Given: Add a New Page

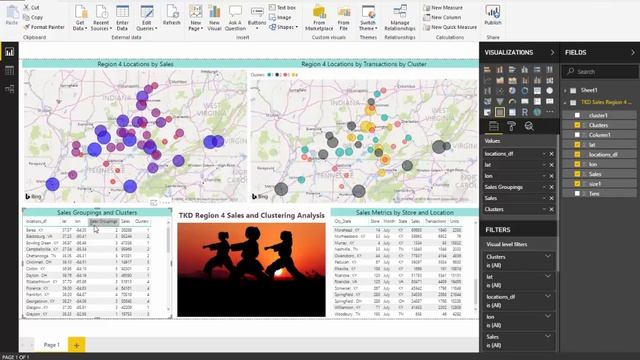Looking at the screenshot, I should (x=196, y=18).
